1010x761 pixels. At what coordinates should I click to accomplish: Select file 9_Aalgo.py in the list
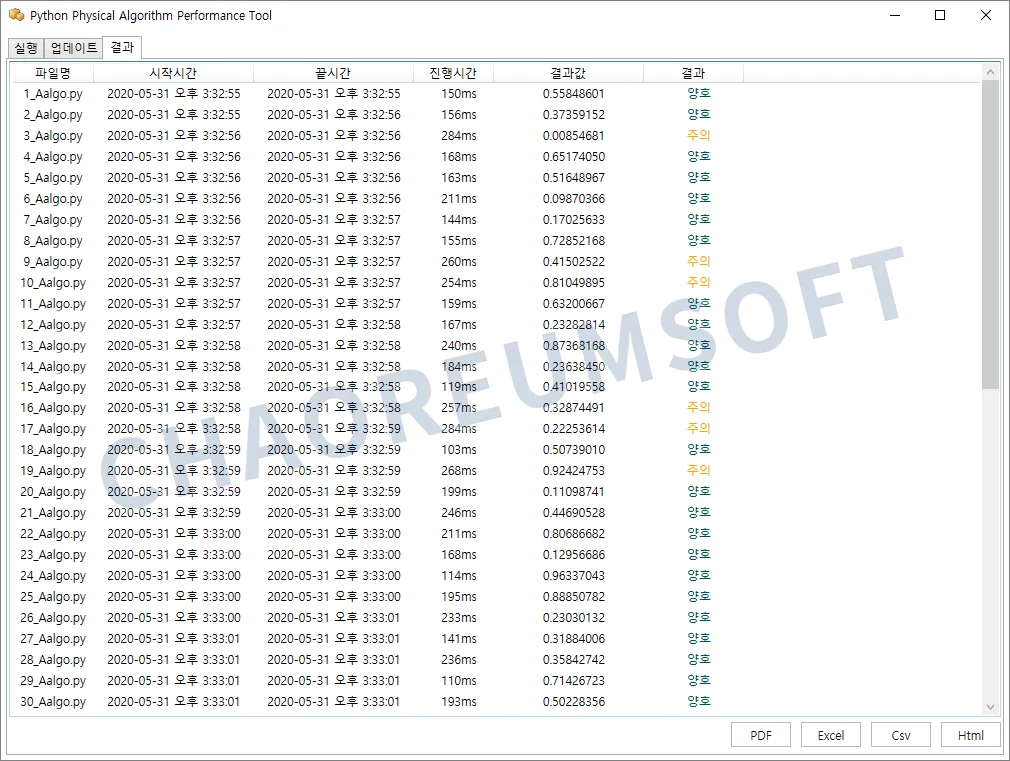tap(53, 262)
